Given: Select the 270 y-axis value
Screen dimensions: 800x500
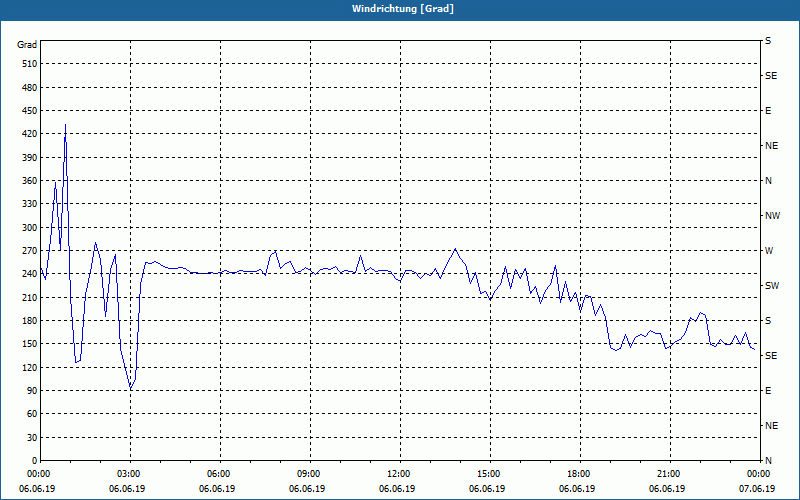Looking at the screenshot, I should pyautogui.click(x=30, y=251).
